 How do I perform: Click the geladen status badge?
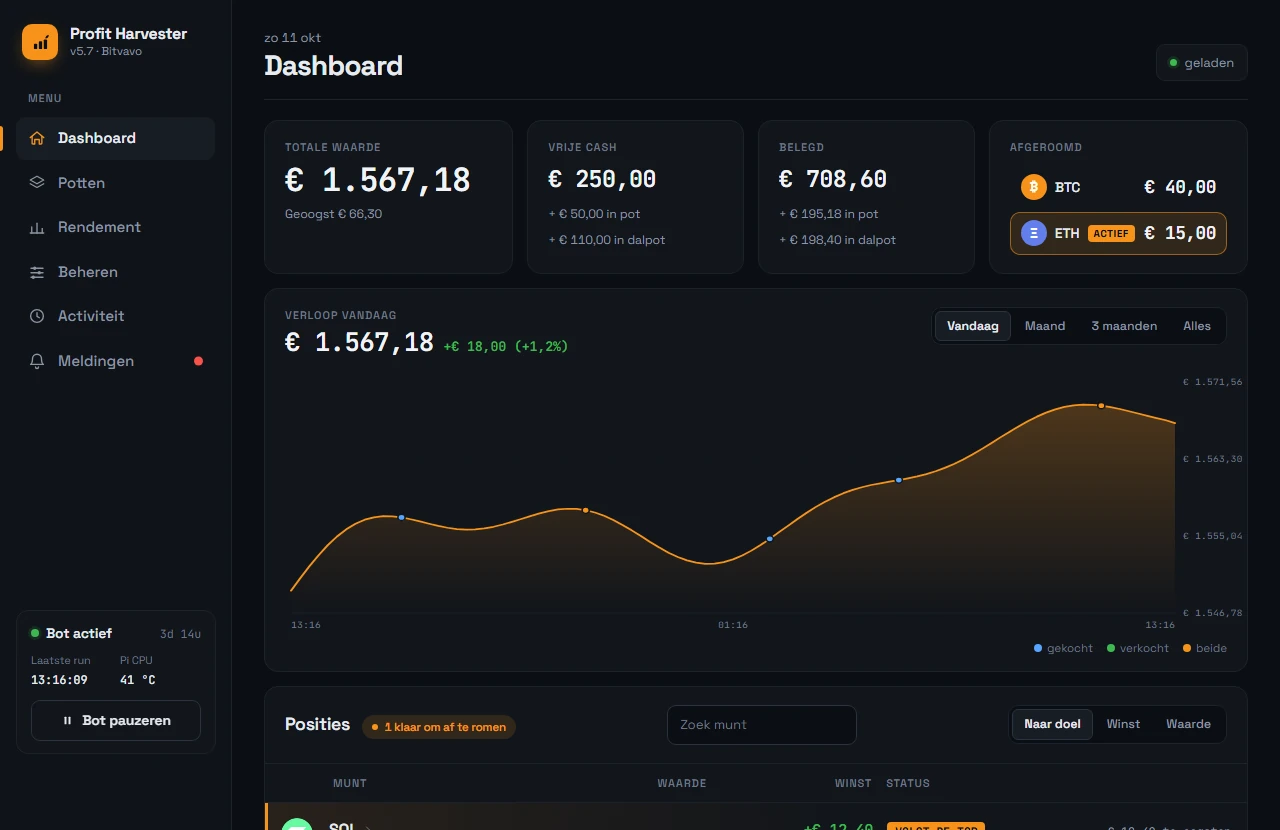point(1201,62)
